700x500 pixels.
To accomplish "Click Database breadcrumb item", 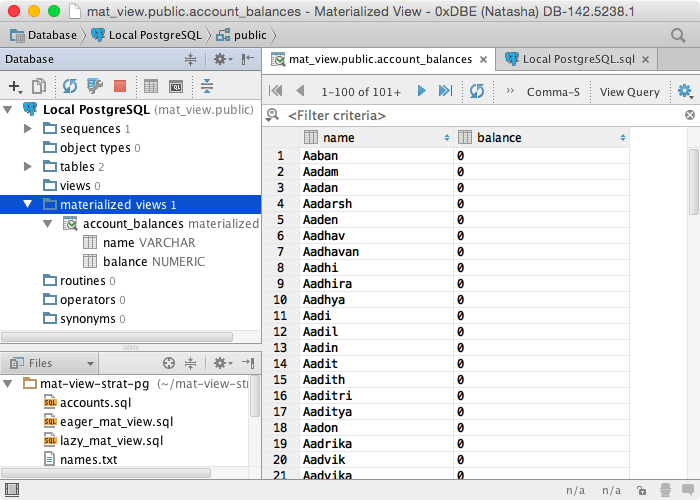I will tap(43, 35).
